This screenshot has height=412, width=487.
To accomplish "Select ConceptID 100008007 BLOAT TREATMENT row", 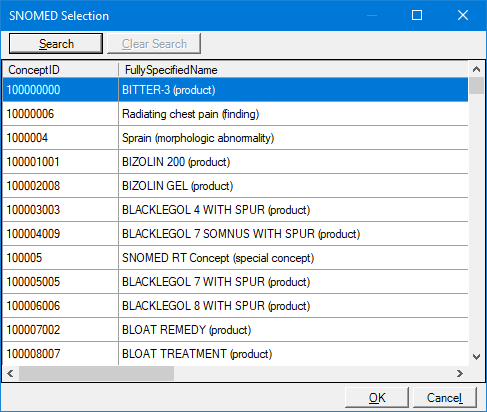I will (235, 354).
